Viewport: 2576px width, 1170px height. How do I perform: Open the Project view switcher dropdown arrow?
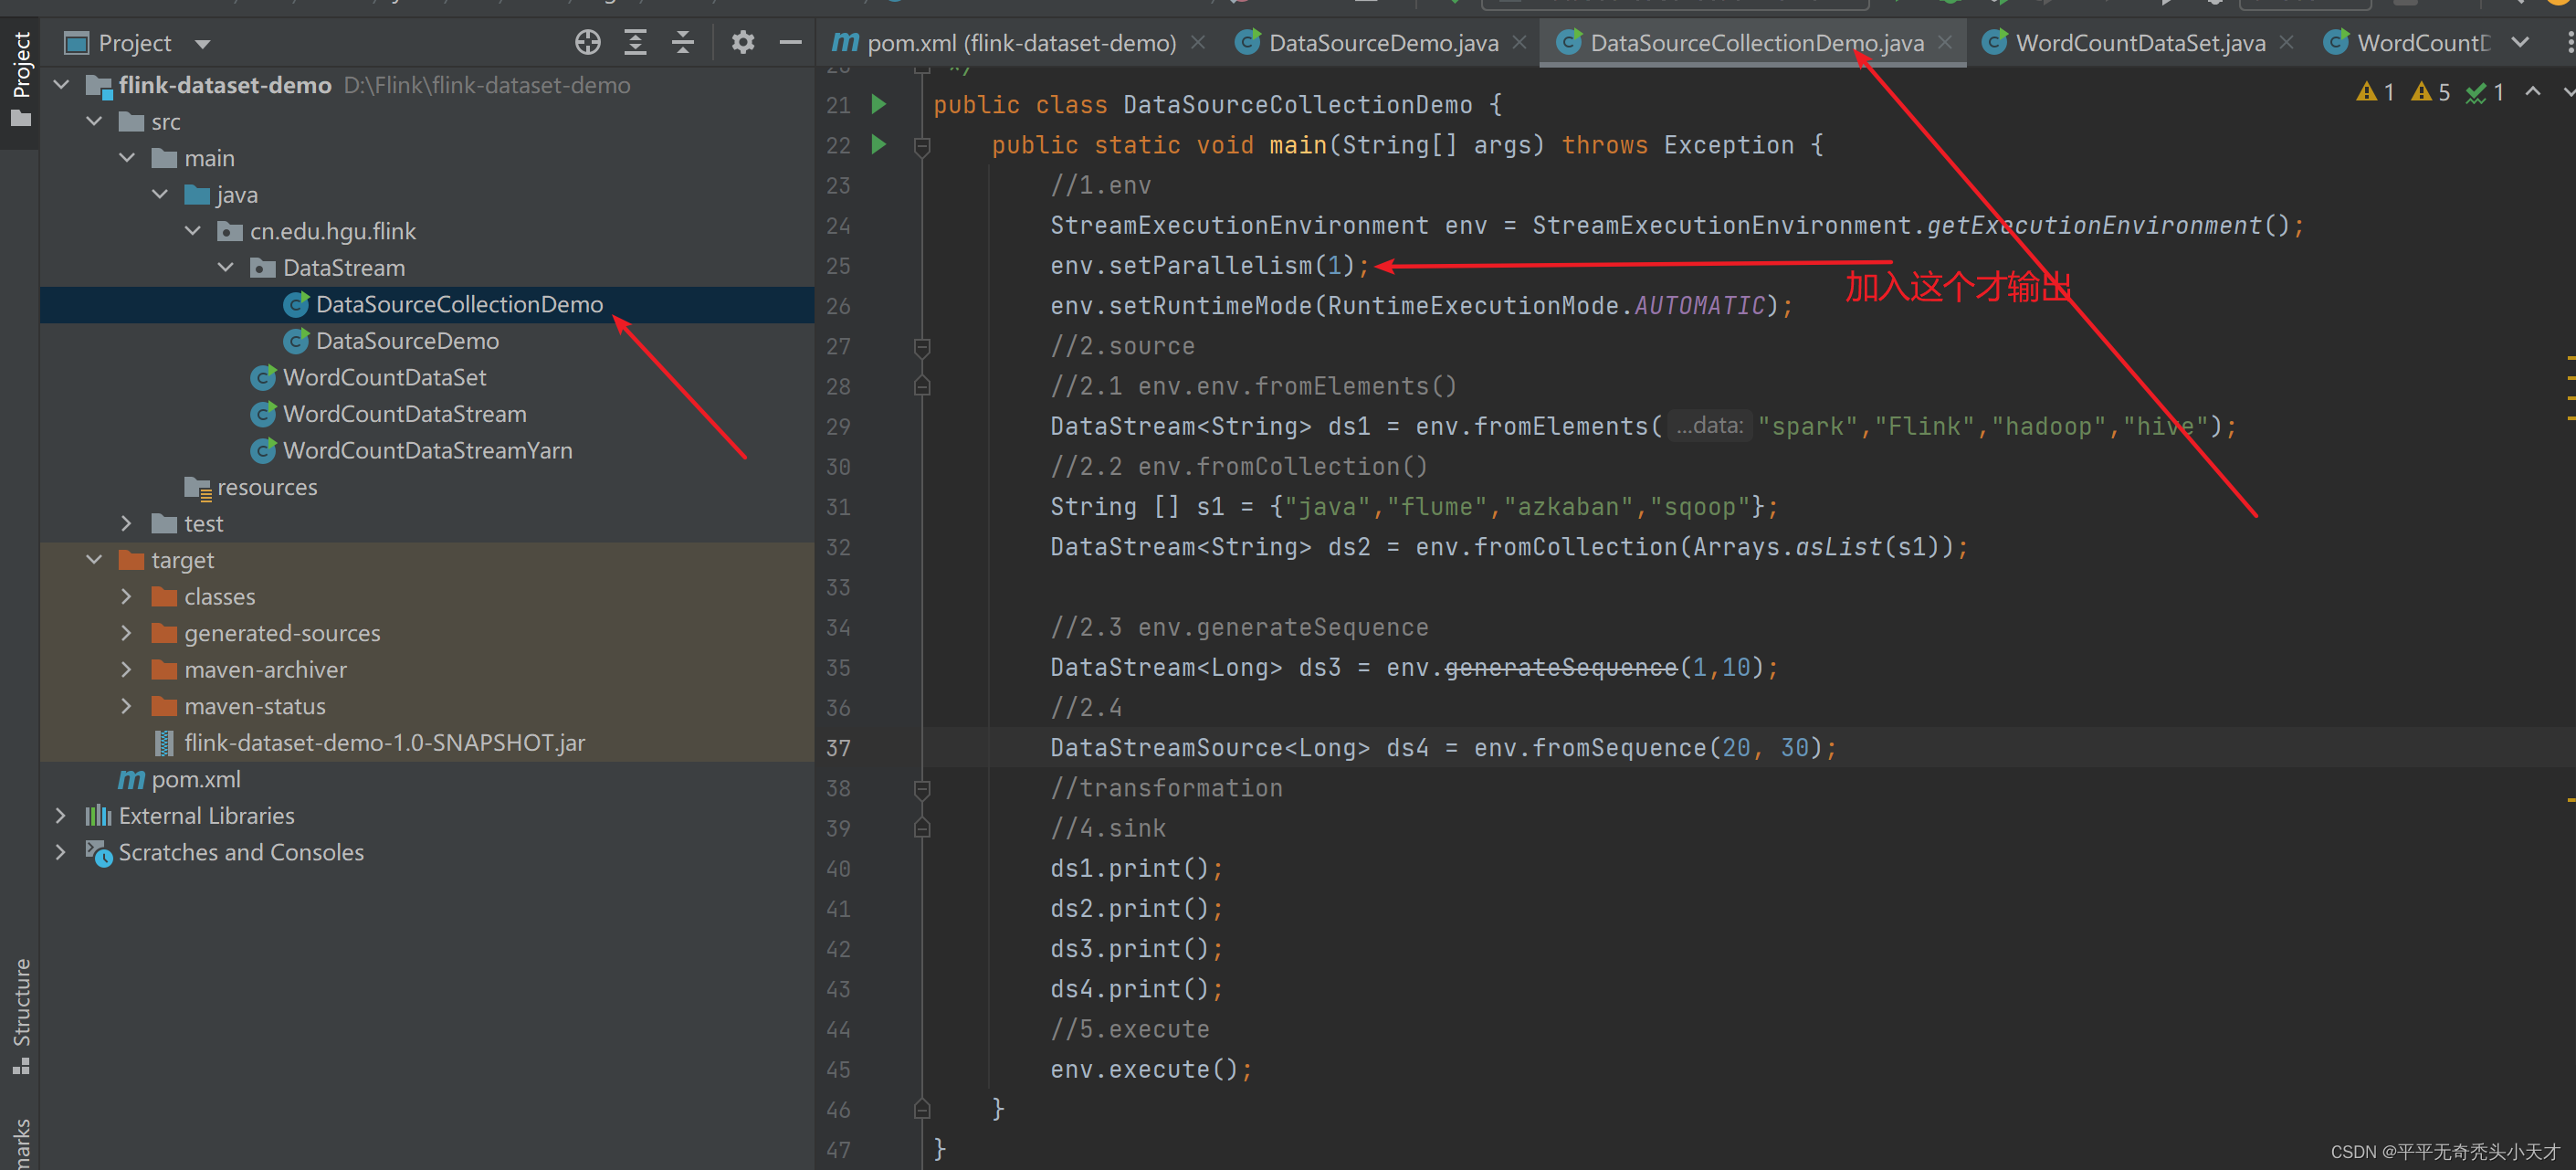(202, 42)
